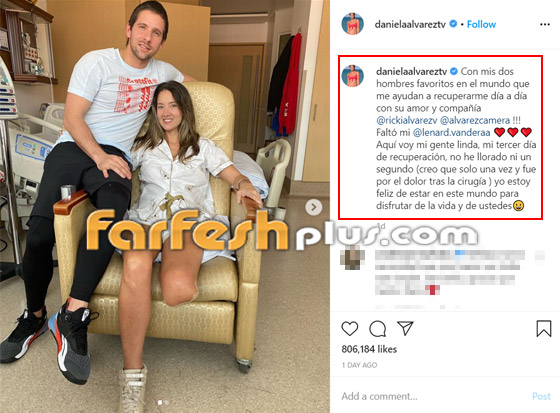
Task: Like the post with the heart icon
Action: (x=350, y=328)
